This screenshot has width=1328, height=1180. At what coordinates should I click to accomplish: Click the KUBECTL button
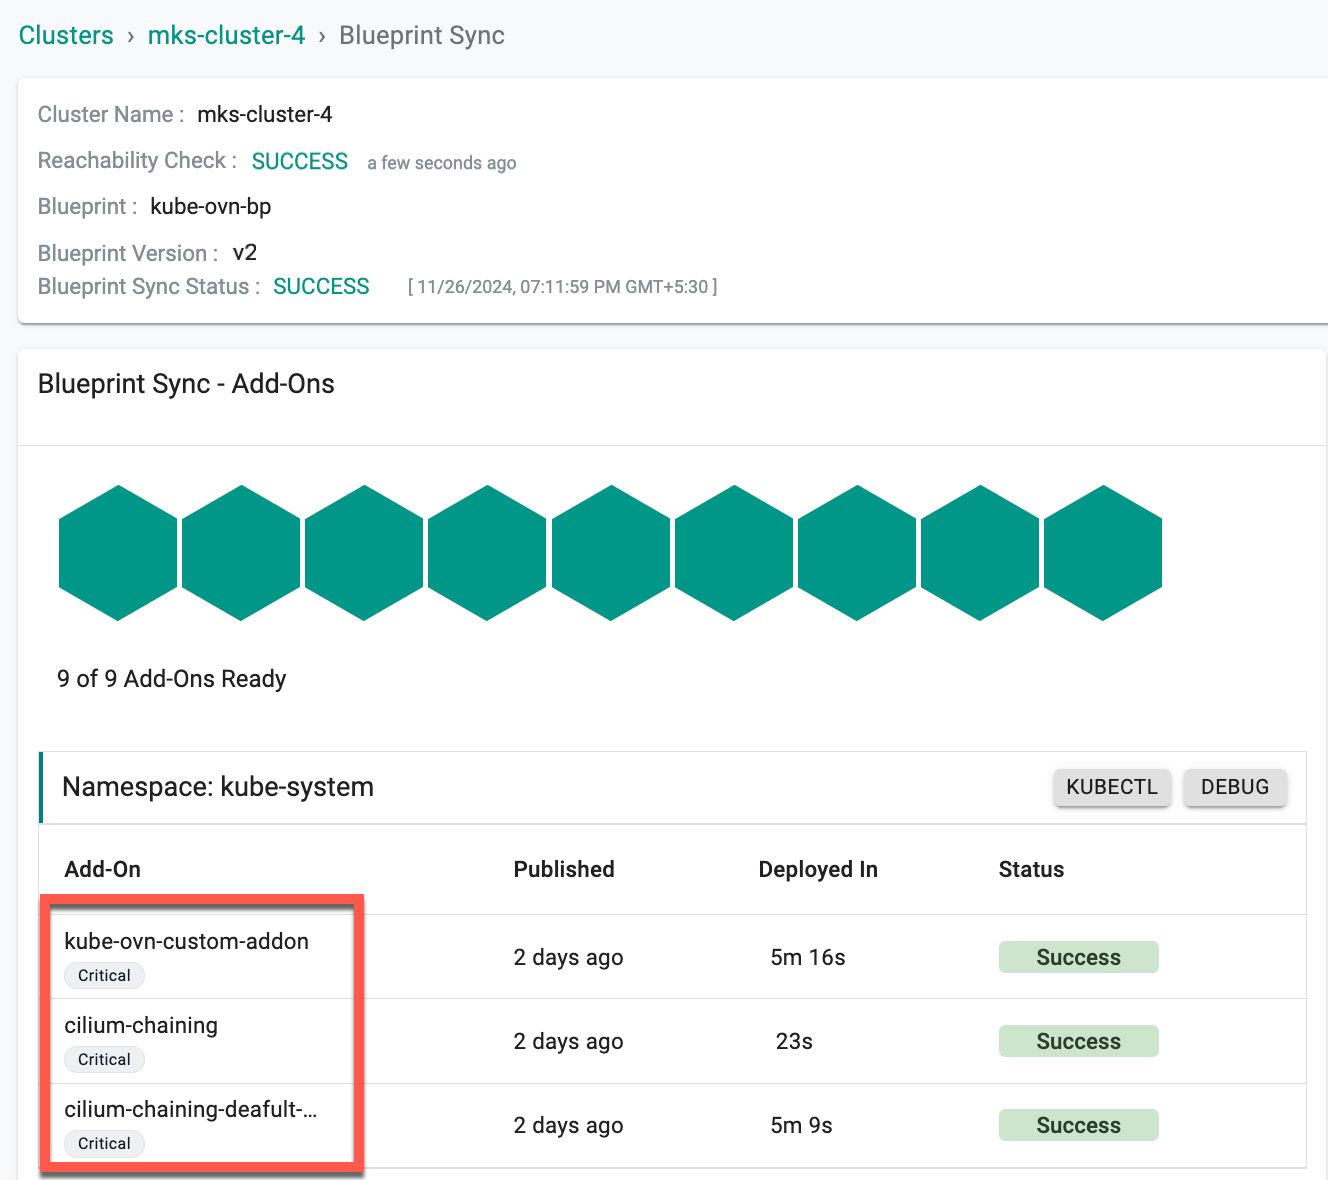click(1112, 787)
